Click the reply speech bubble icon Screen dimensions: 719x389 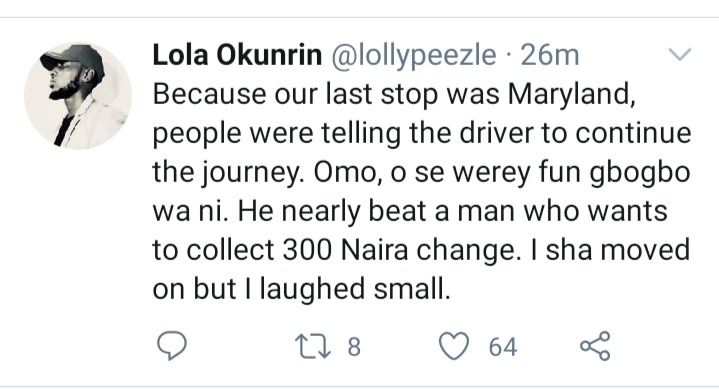(x=172, y=346)
